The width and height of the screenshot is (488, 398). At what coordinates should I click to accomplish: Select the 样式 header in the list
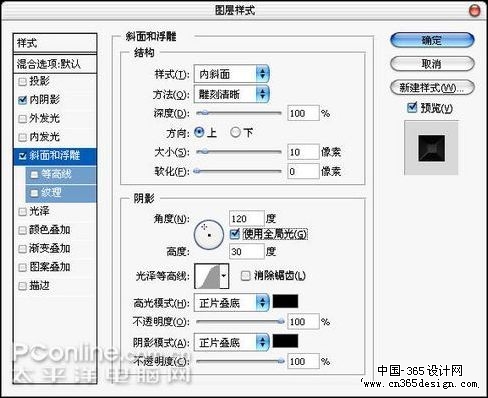tap(55, 43)
